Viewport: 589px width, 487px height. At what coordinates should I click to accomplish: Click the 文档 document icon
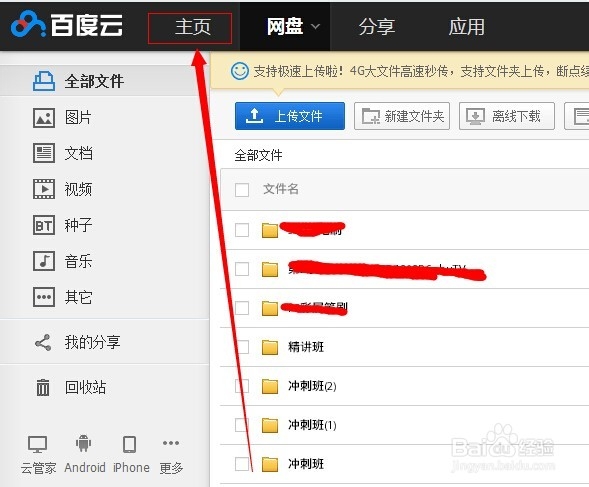[44, 153]
